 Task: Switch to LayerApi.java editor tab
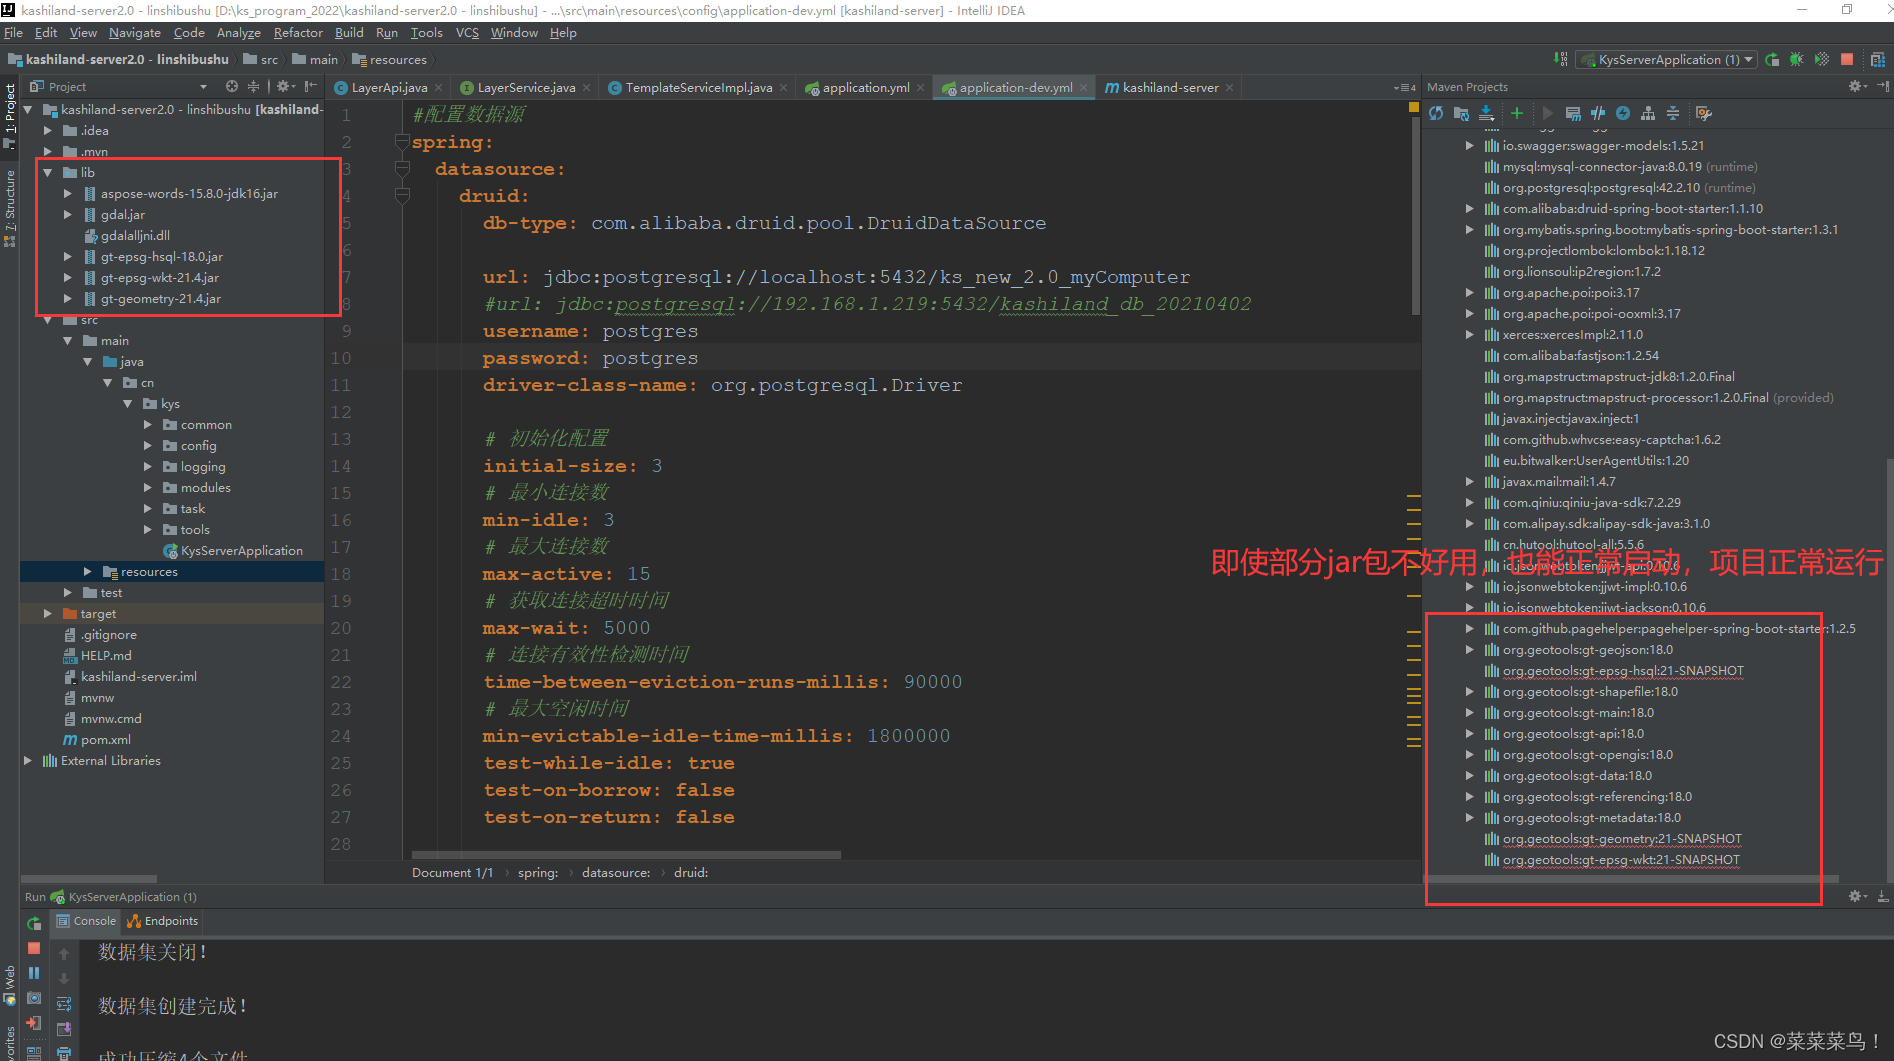pos(389,88)
